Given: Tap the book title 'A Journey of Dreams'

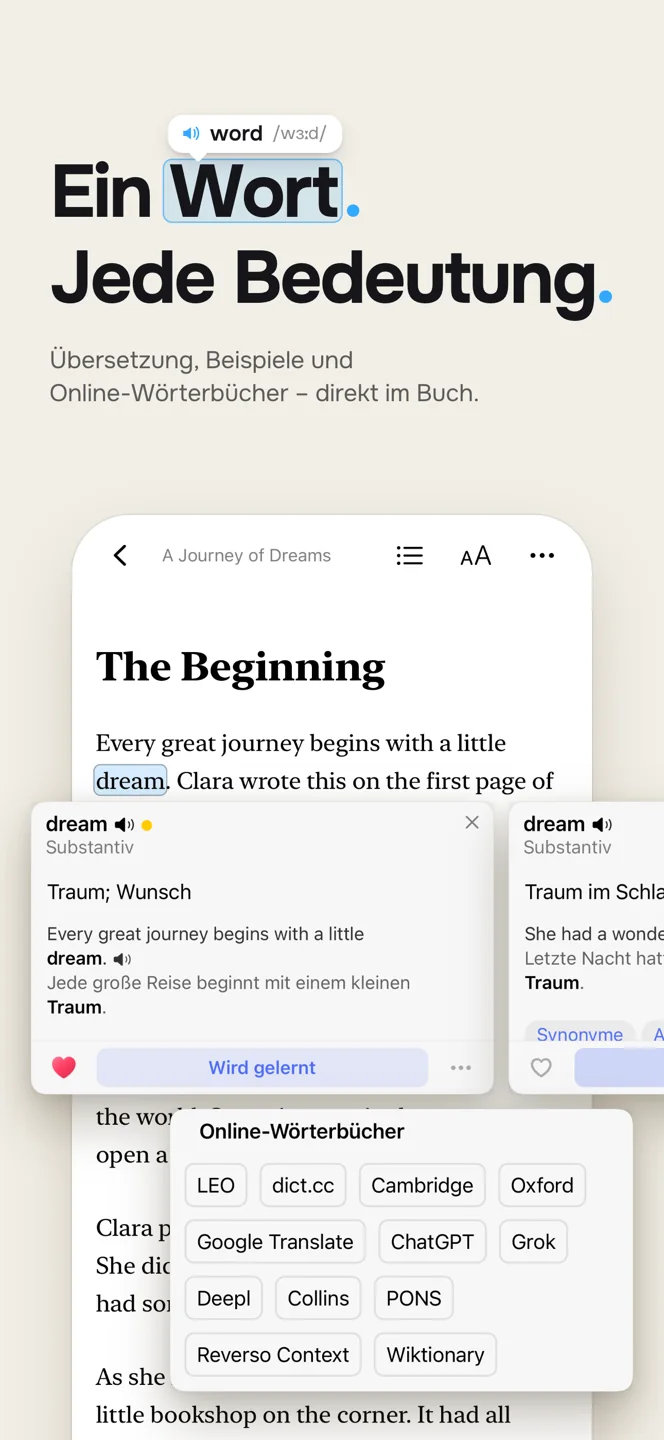Looking at the screenshot, I should (247, 556).
